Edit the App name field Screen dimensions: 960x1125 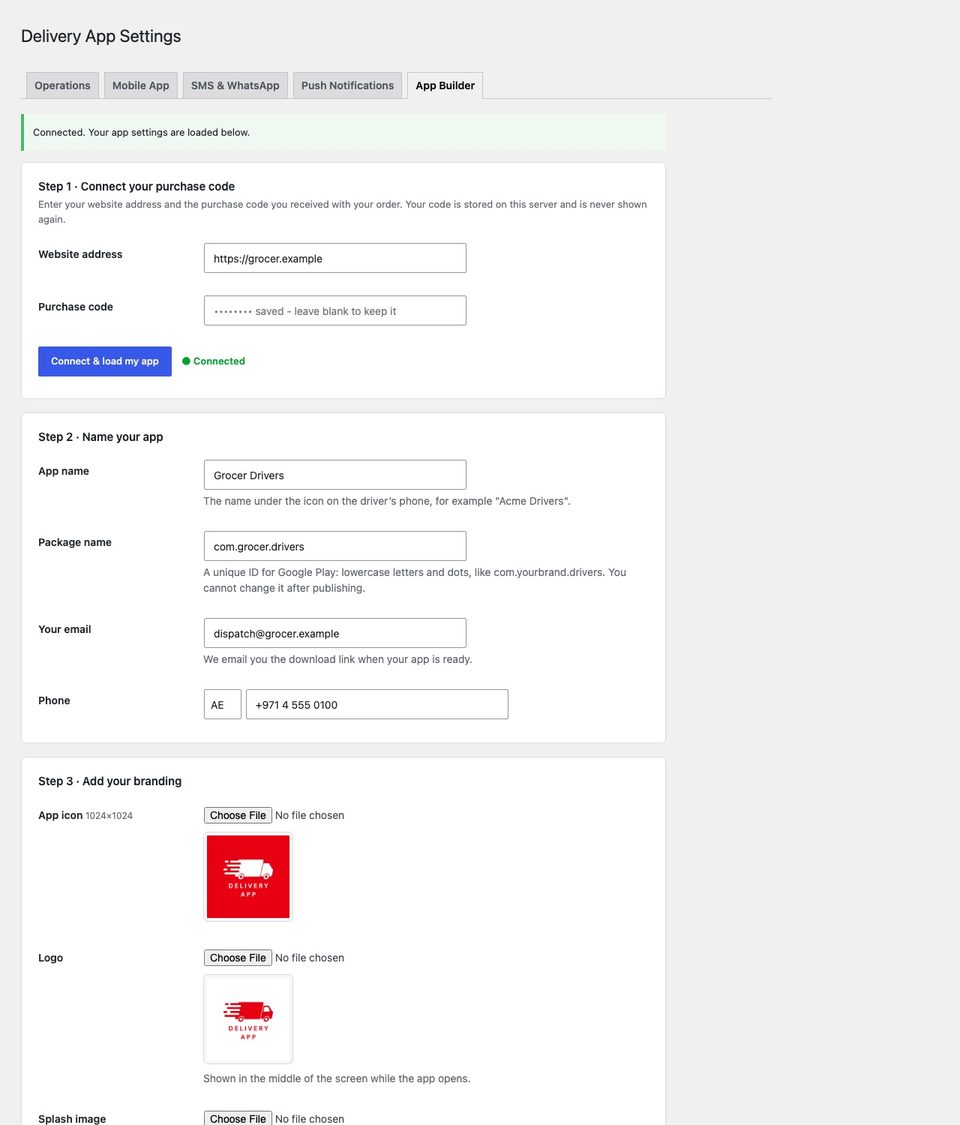[x=335, y=475]
